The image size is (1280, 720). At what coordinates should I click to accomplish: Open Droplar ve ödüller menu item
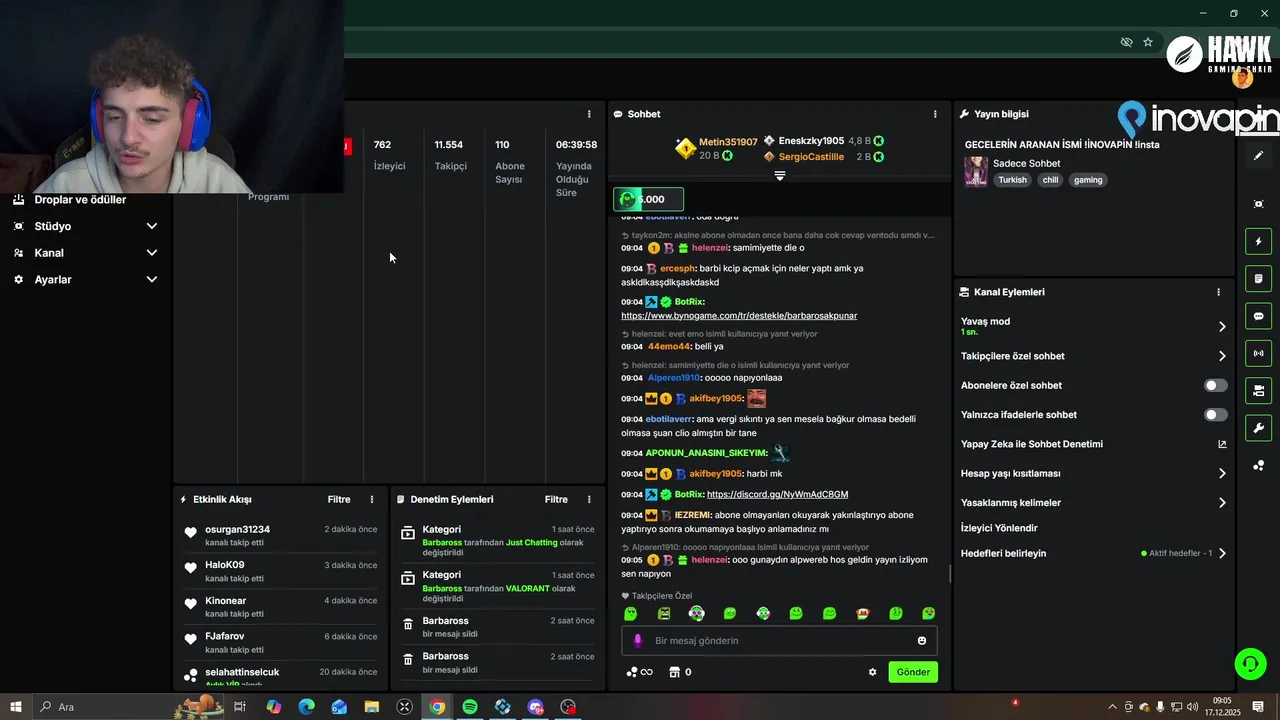(80, 199)
